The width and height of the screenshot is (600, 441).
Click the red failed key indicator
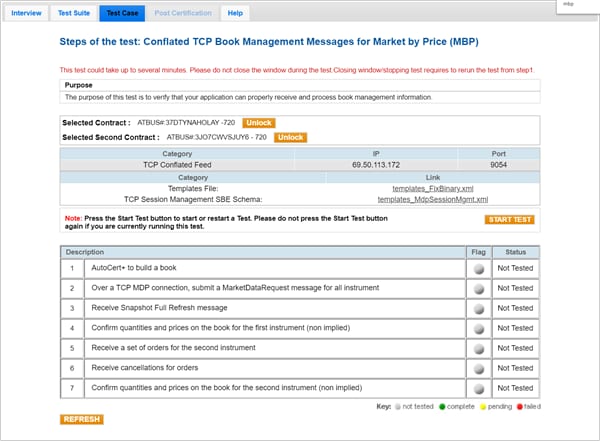(521, 408)
